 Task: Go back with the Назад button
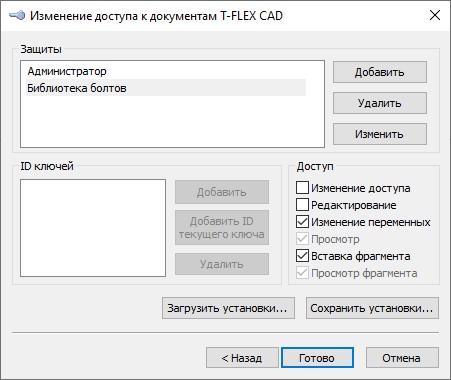tap(242, 358)
